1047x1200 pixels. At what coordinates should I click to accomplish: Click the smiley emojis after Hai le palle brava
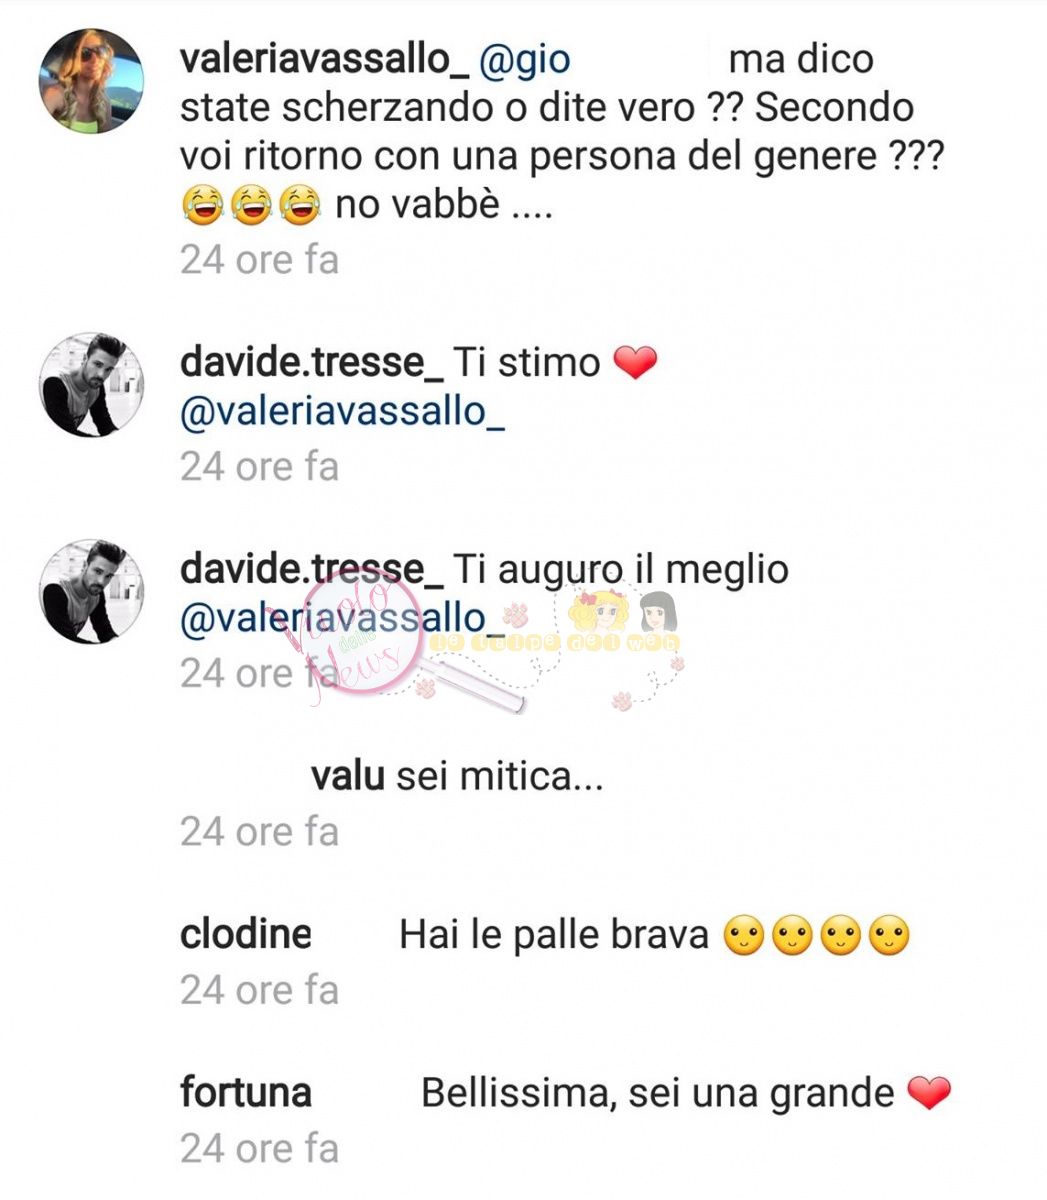tap(815, 936)
